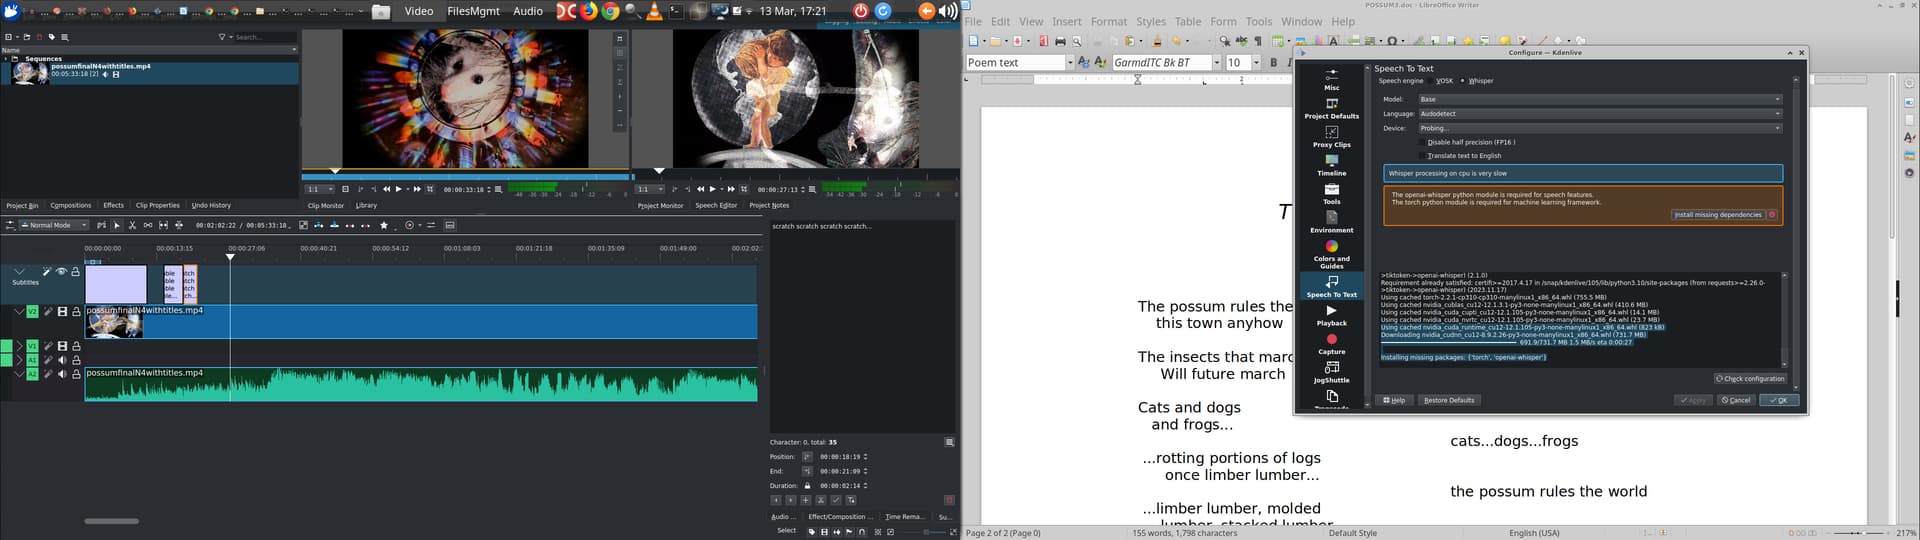This screenshot has width=1920, height=540.
Task: Hide video on the V2 track
Action: coord(62,311)
